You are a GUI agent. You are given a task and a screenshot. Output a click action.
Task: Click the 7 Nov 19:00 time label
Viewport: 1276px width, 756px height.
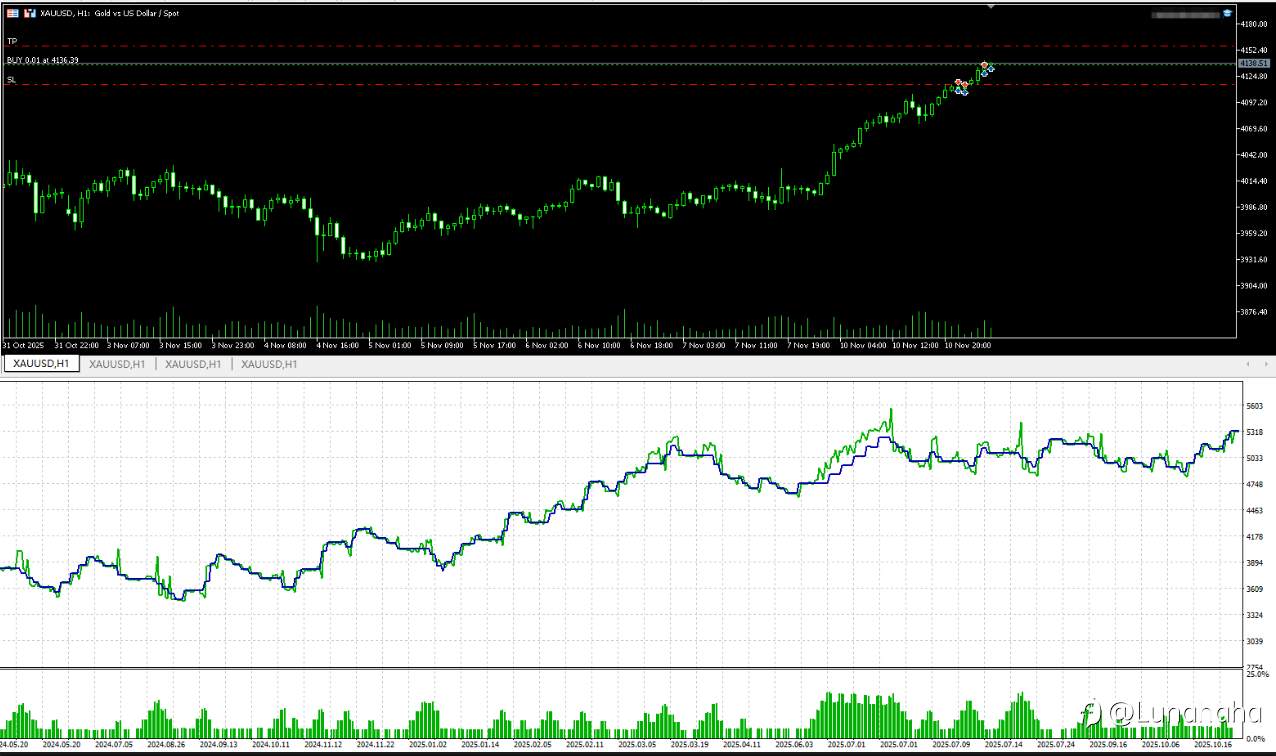coord(808,345)
